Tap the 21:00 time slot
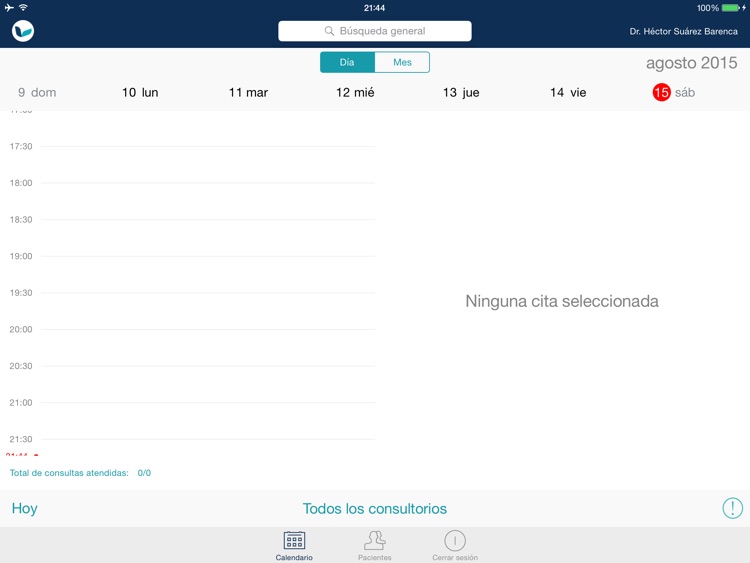 (192, 402)
